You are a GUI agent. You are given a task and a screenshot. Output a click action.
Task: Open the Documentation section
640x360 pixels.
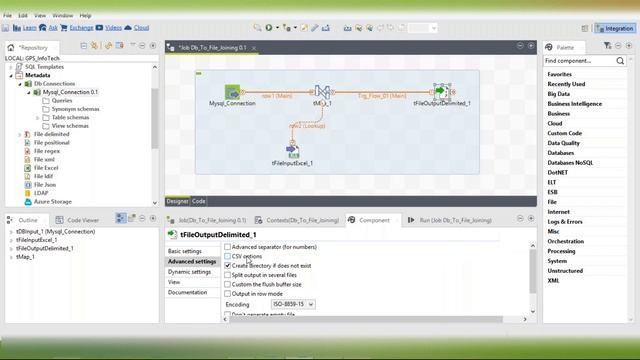pyautogui.click(x=187, y=292)
